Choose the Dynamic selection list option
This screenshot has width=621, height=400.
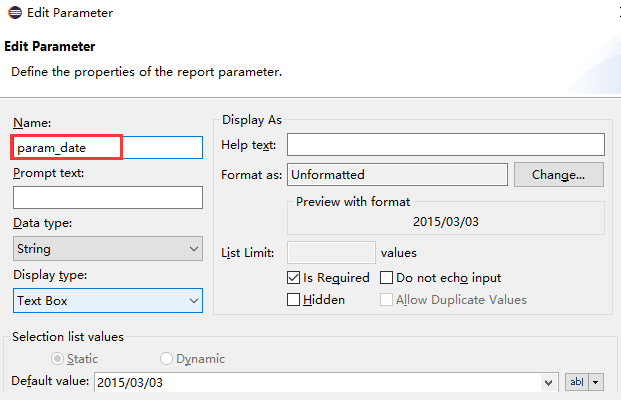[x=167, y=358]
